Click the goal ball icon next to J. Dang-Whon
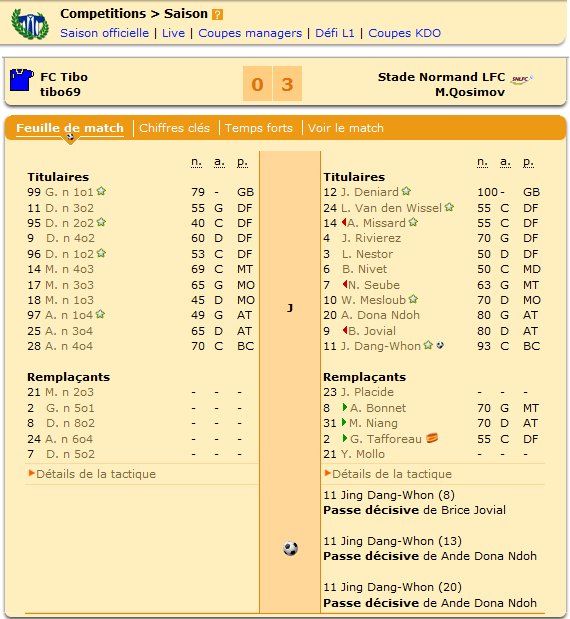The height and width of the screenshot is (619, 570). coord(440,345)
